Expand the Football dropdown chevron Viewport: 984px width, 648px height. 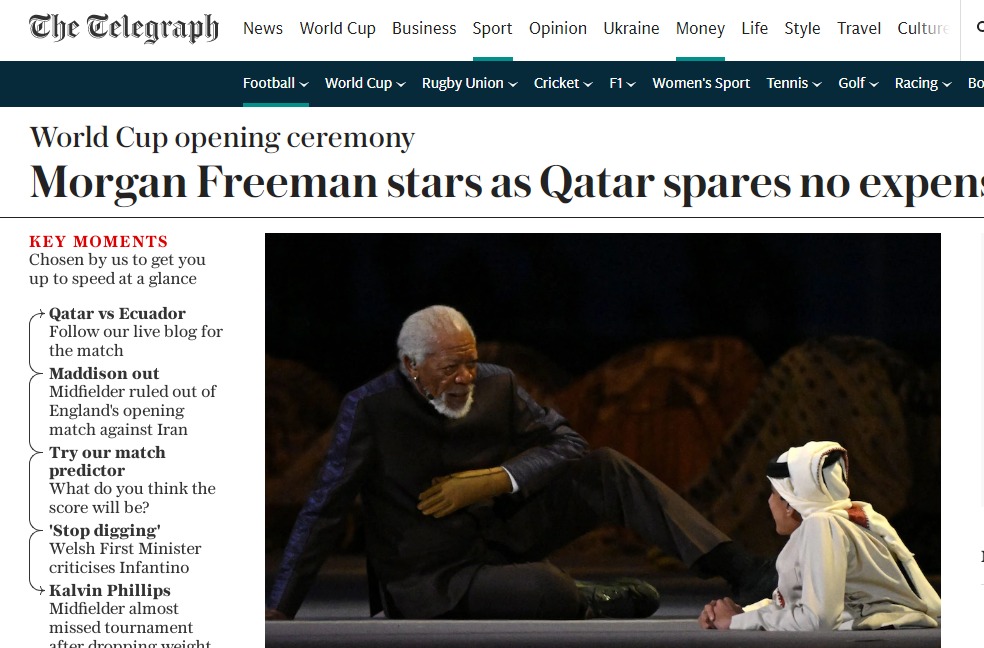click(x=304, y=84)
